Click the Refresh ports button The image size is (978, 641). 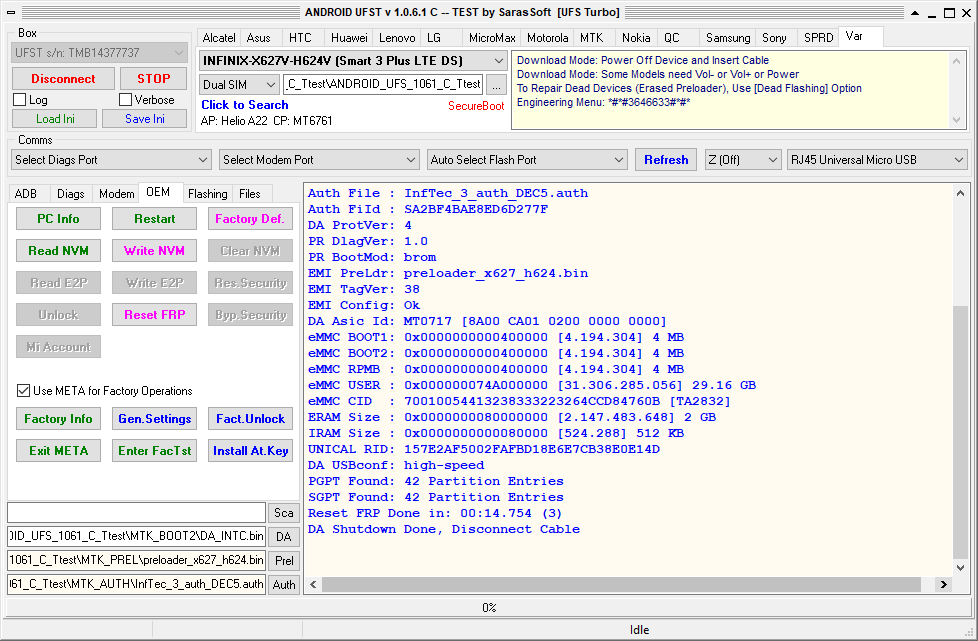point(666,160)
